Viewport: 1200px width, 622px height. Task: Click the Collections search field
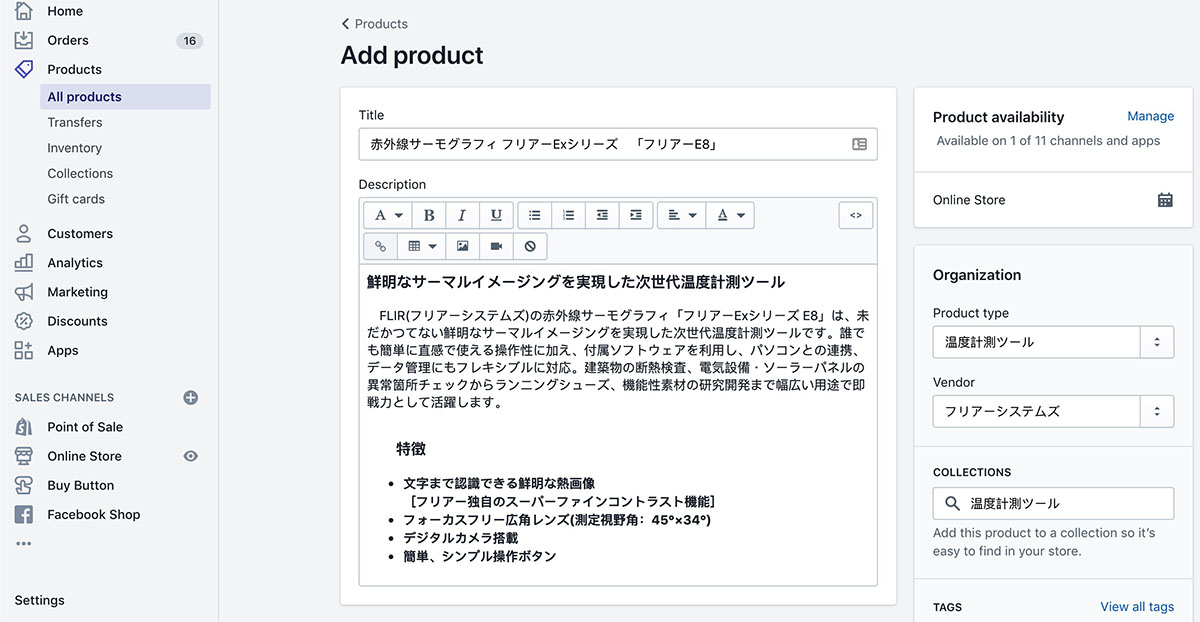pos(1053,503)
